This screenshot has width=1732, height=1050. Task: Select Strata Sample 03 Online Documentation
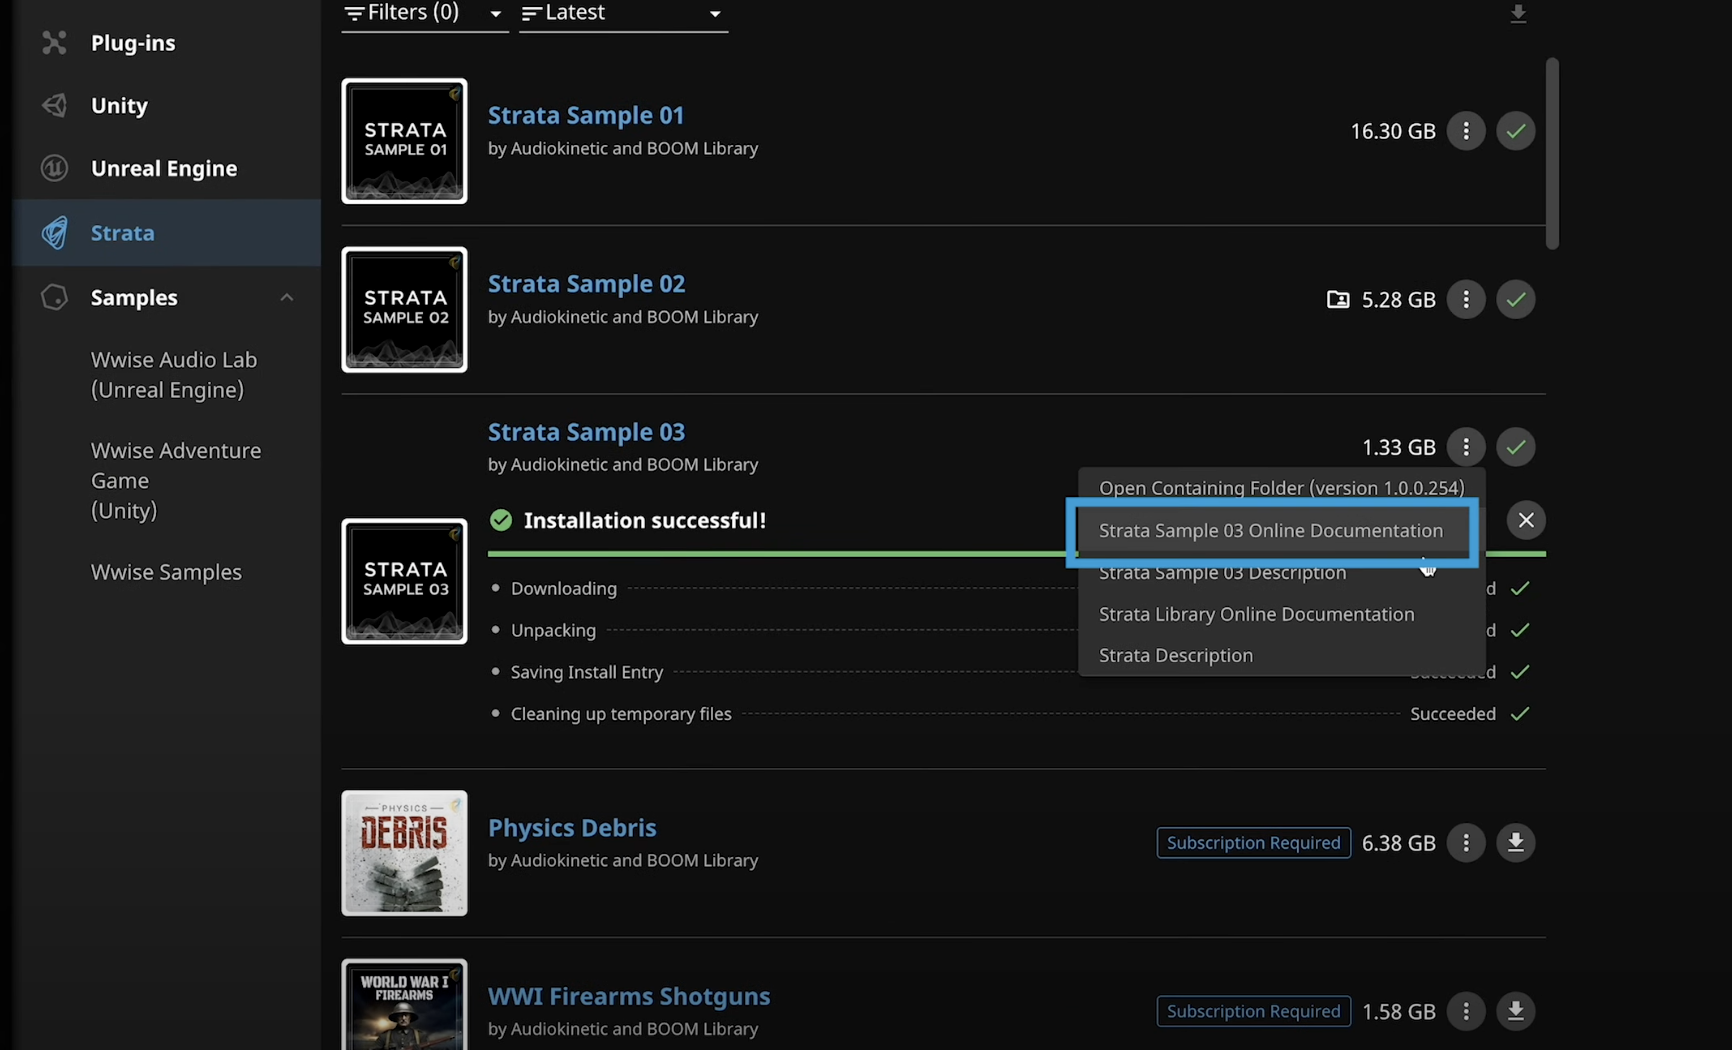(1270, 531)
